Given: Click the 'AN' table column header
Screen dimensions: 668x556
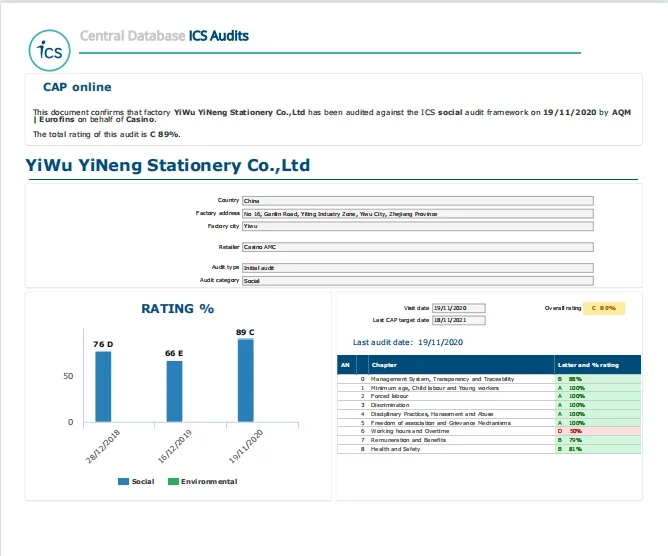Looking at the screenshot, I should pos(346,365).
